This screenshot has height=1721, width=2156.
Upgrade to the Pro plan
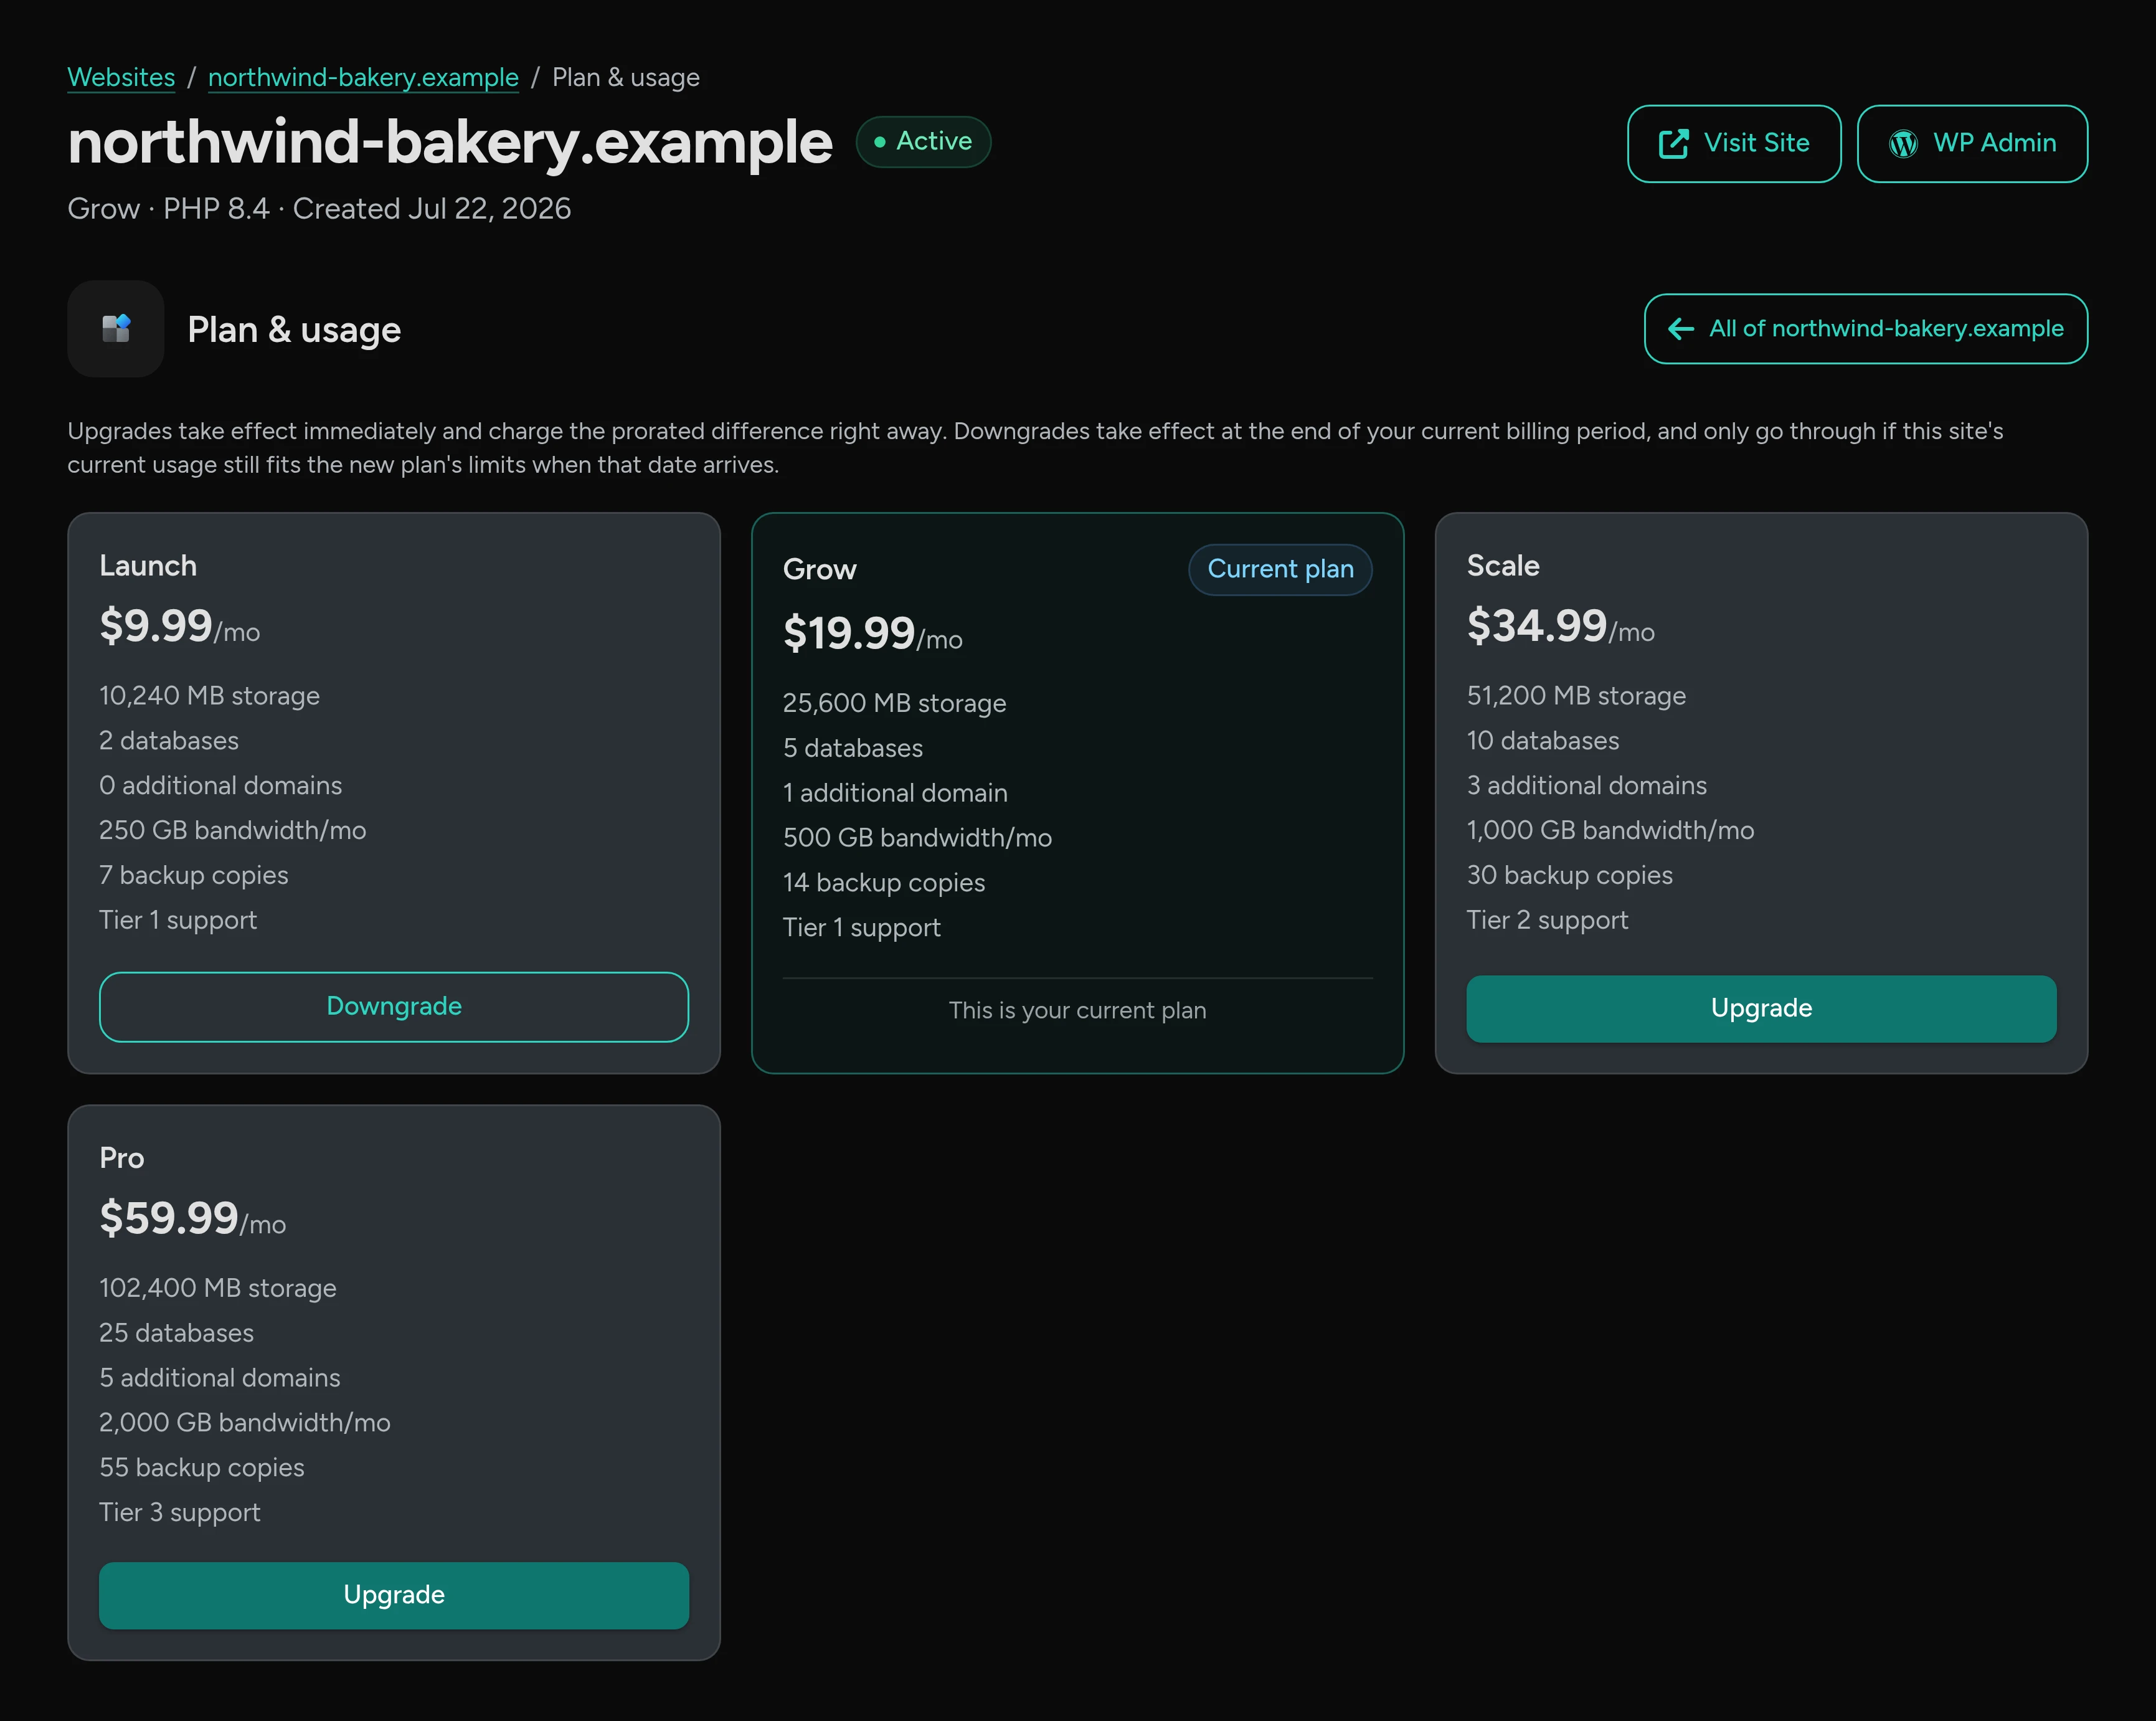click(393, 1595)
